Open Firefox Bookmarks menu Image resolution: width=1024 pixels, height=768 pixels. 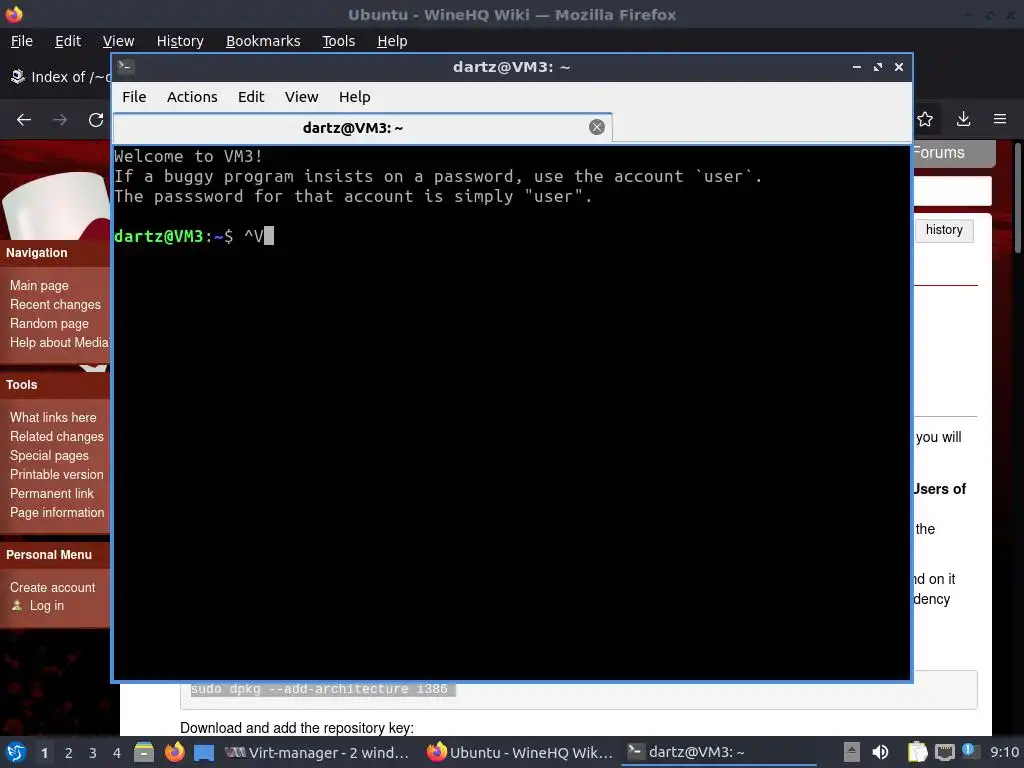tap(263, 41)
